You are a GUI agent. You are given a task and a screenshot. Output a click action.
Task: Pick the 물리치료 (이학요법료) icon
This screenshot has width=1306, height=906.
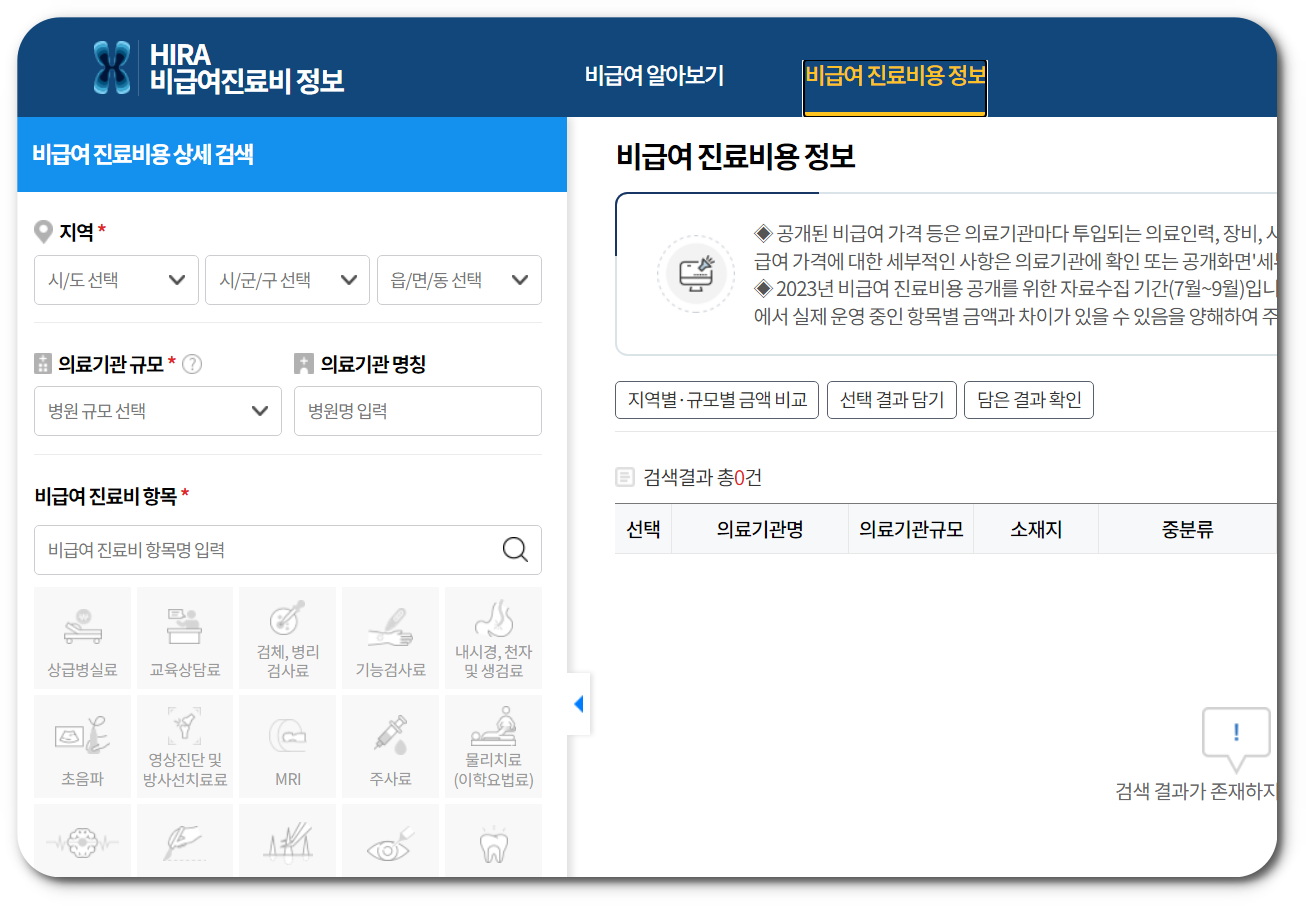tap(493, 746)
